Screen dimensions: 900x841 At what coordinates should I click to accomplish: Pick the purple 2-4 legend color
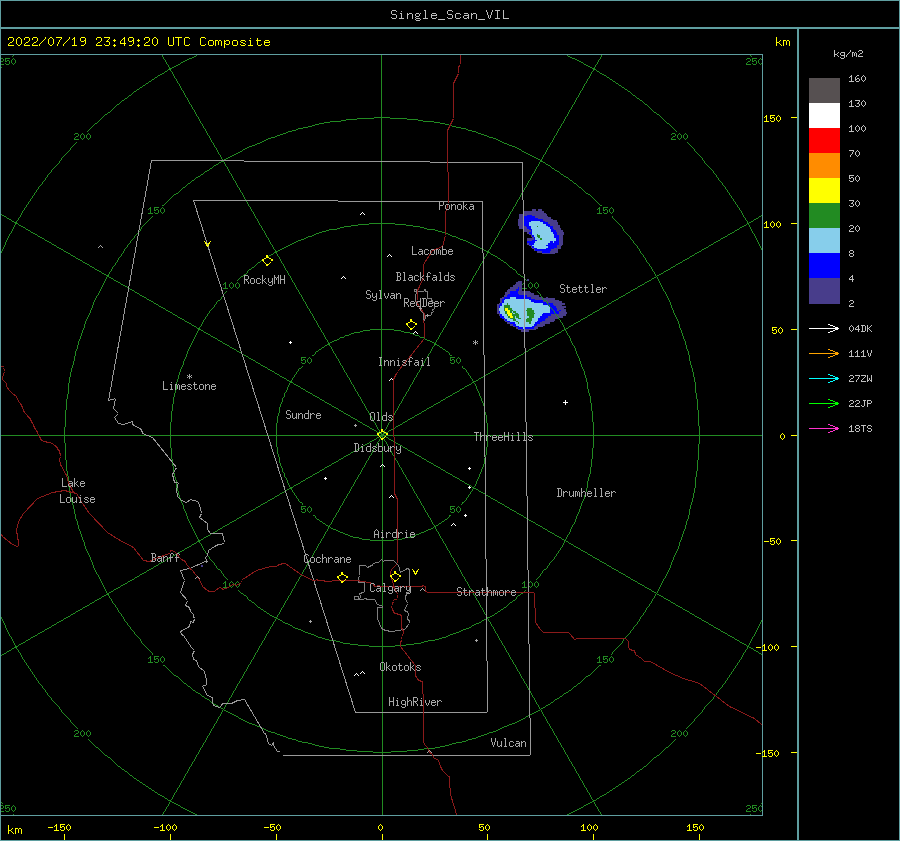pyautogui.click(x=824, y=290)
